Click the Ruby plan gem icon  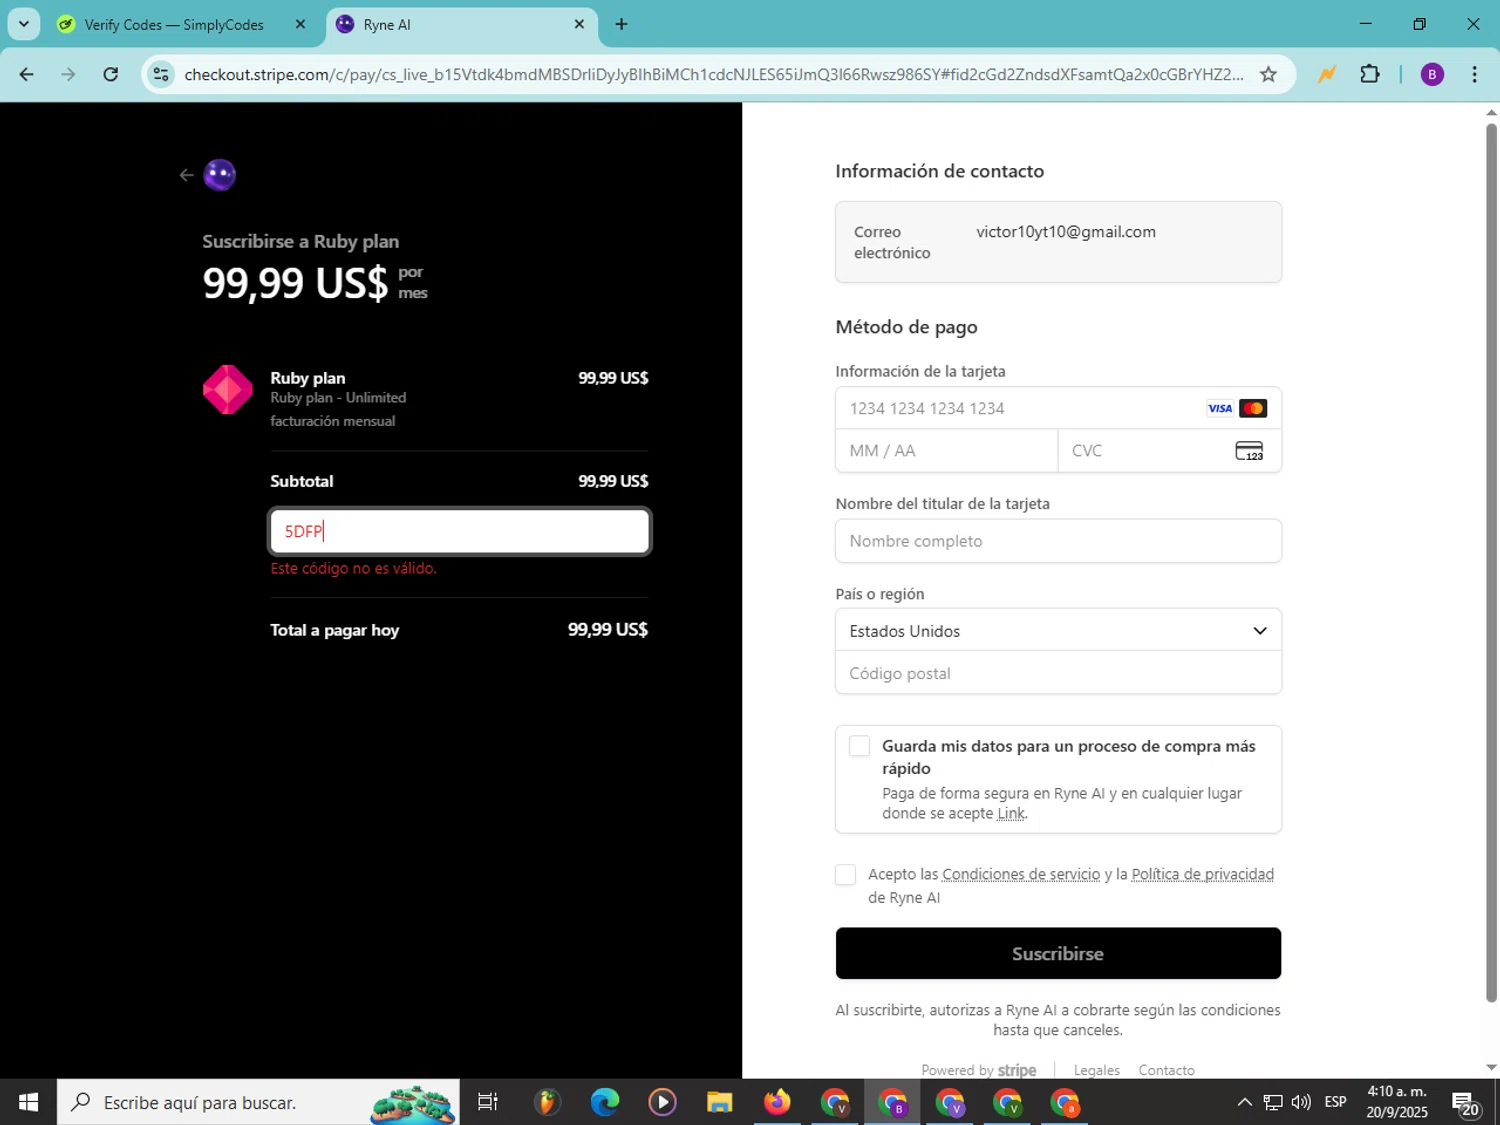tap(228, 390)
